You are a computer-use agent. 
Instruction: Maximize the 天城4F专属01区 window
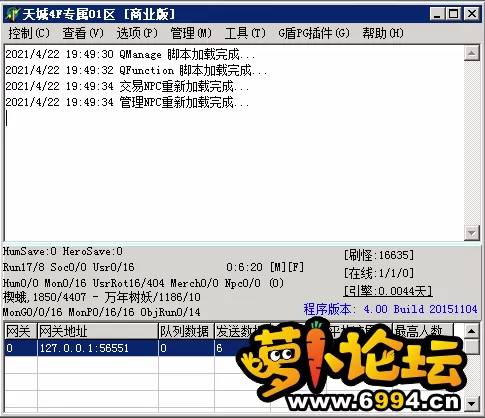pyautogui.click(x=454, y=14)
